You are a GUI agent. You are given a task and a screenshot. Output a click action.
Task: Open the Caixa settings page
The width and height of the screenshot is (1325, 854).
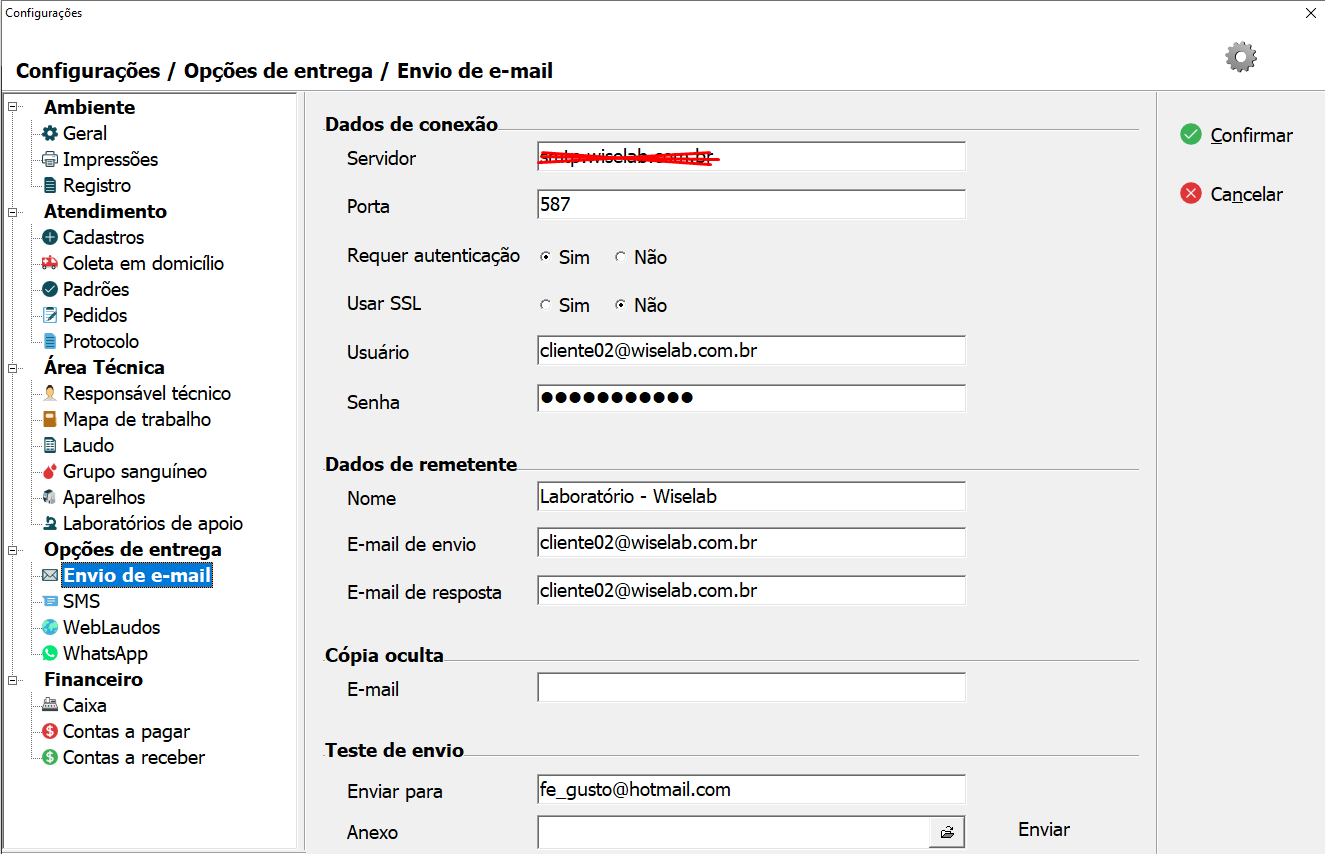click(85, 705)
